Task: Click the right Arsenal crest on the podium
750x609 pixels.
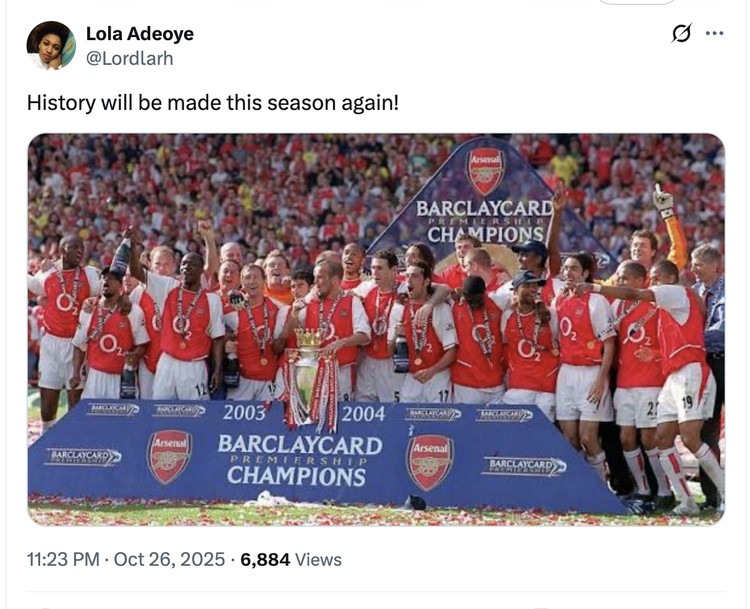Action: click(x=429, y=461)
